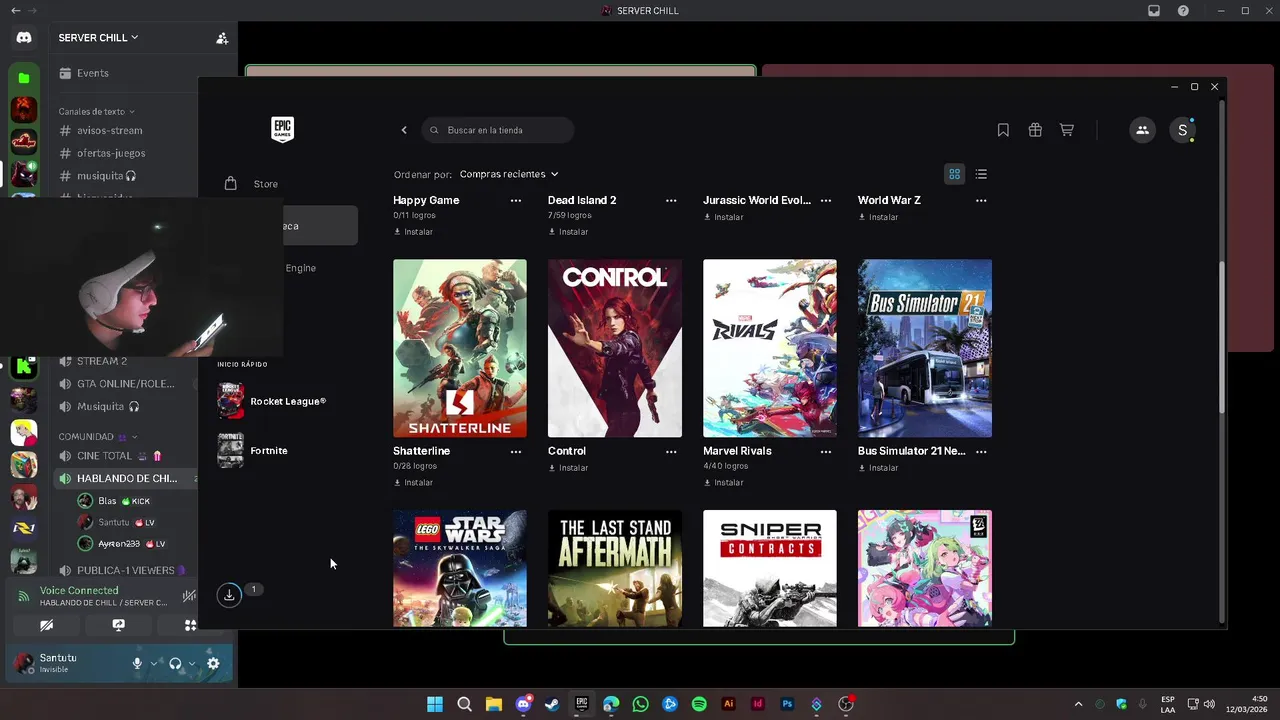Mute the Discord microphone
1280x720 pixels.
click(x=137, y=664)
